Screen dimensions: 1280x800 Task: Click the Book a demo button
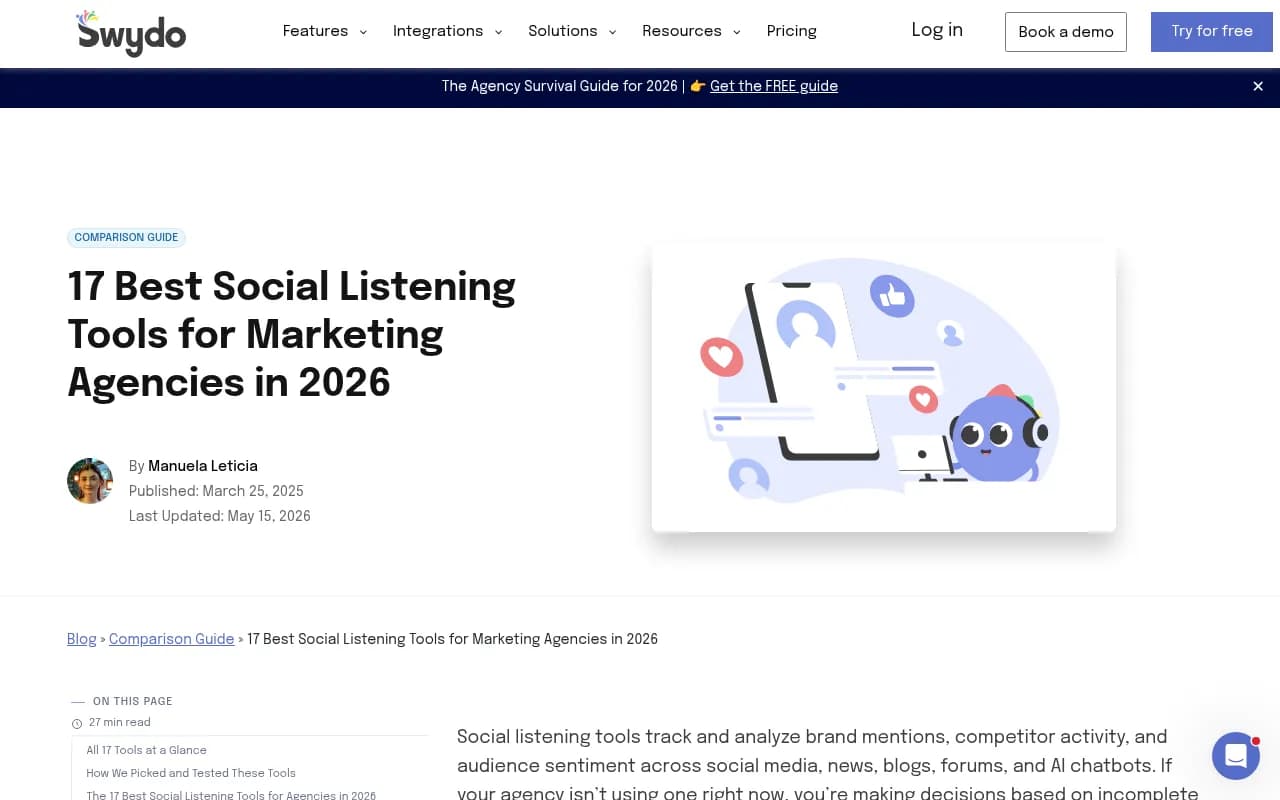[1066, 32]
